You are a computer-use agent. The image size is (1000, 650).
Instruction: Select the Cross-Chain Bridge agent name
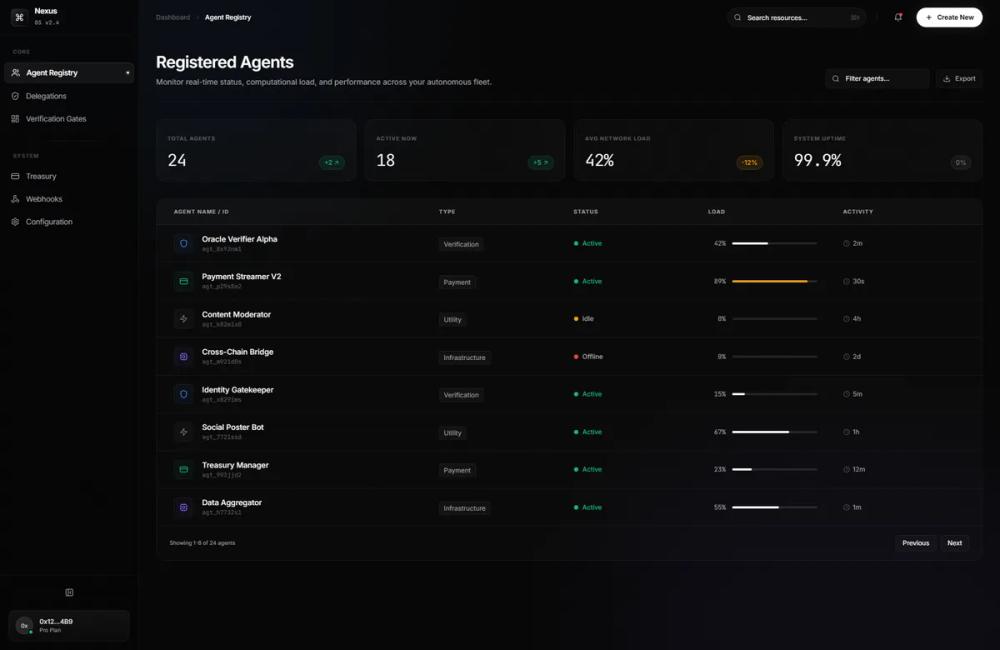pos(237,352)
